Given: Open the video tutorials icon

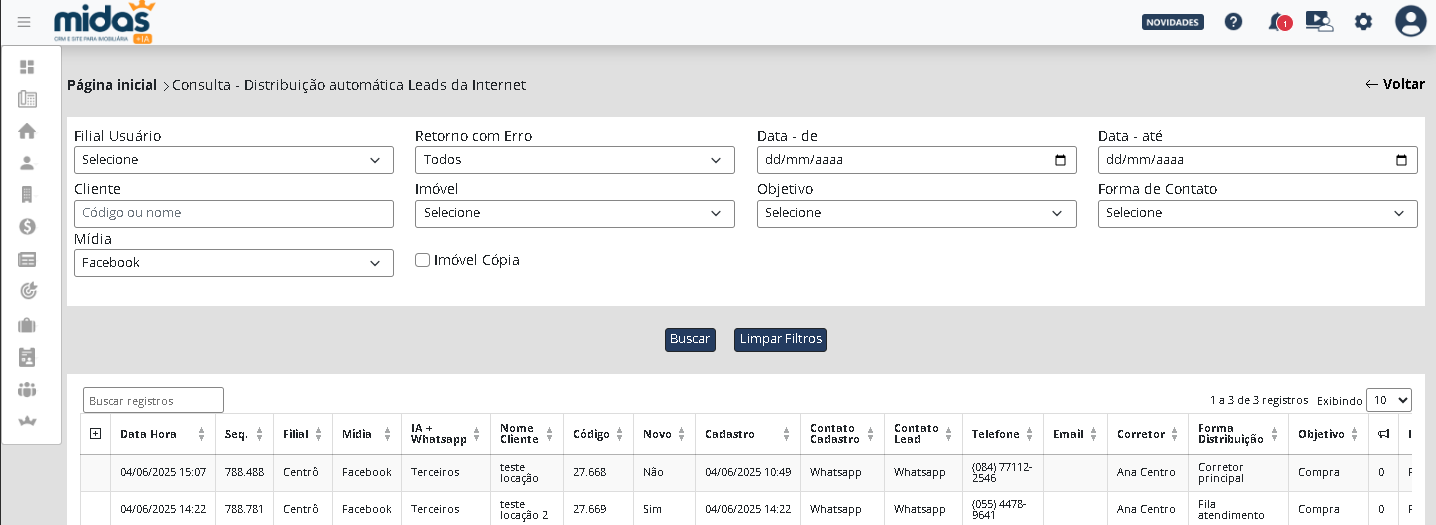Looking at the screenshot, I should click(1319, 21).
